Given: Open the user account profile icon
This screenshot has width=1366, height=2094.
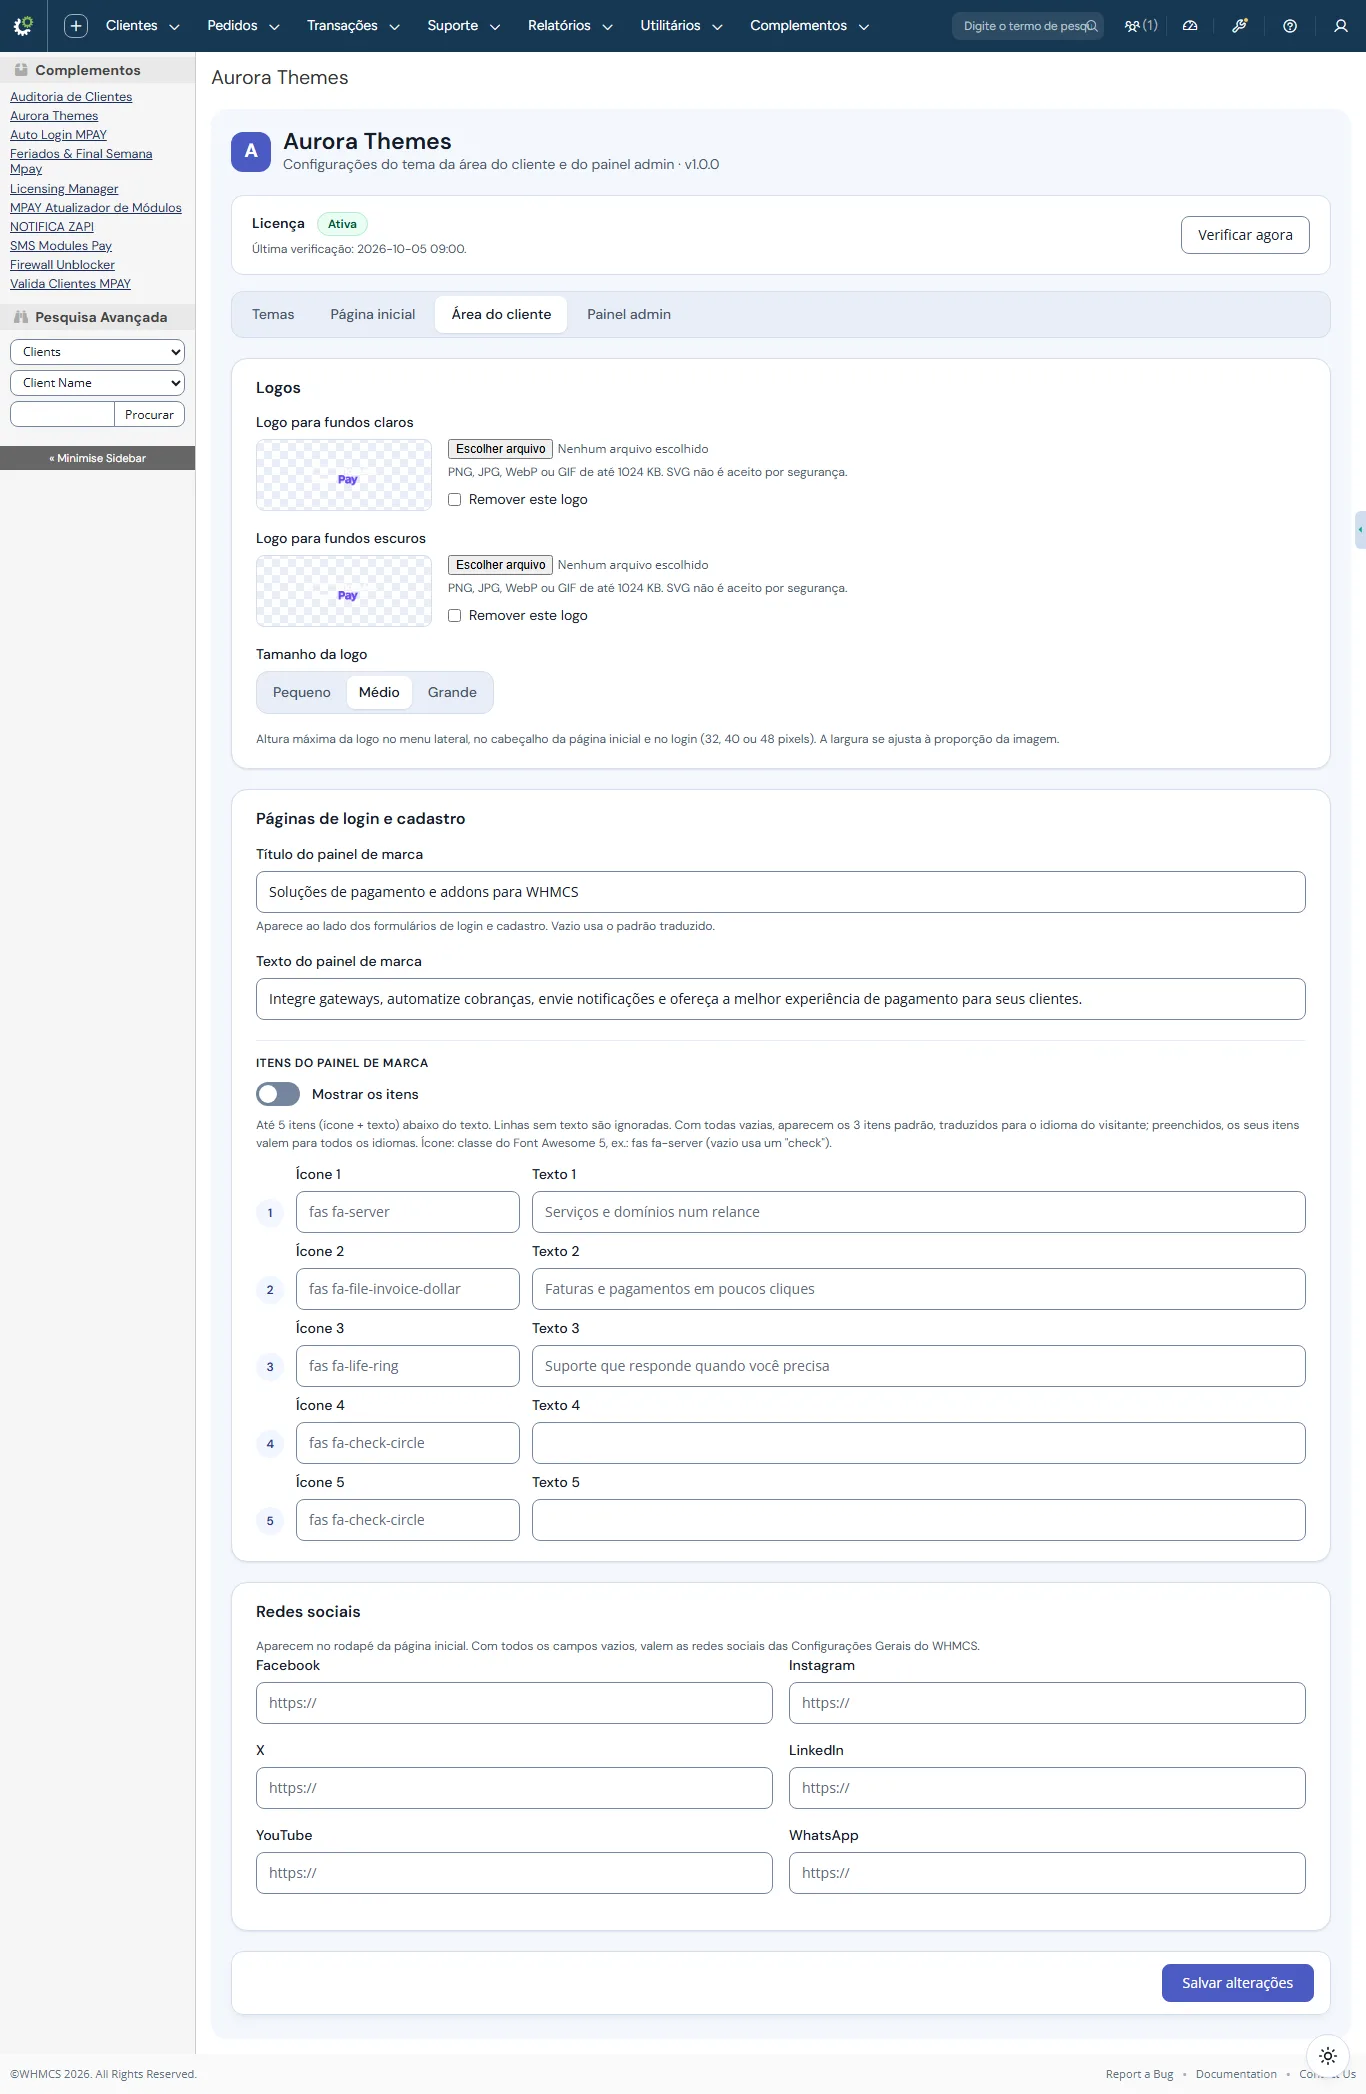Looking at the screenshot, I should [x=1341, y=26].
